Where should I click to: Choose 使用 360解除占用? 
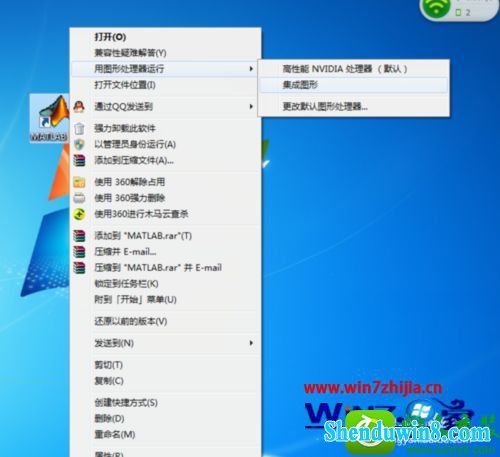[165, 182]
